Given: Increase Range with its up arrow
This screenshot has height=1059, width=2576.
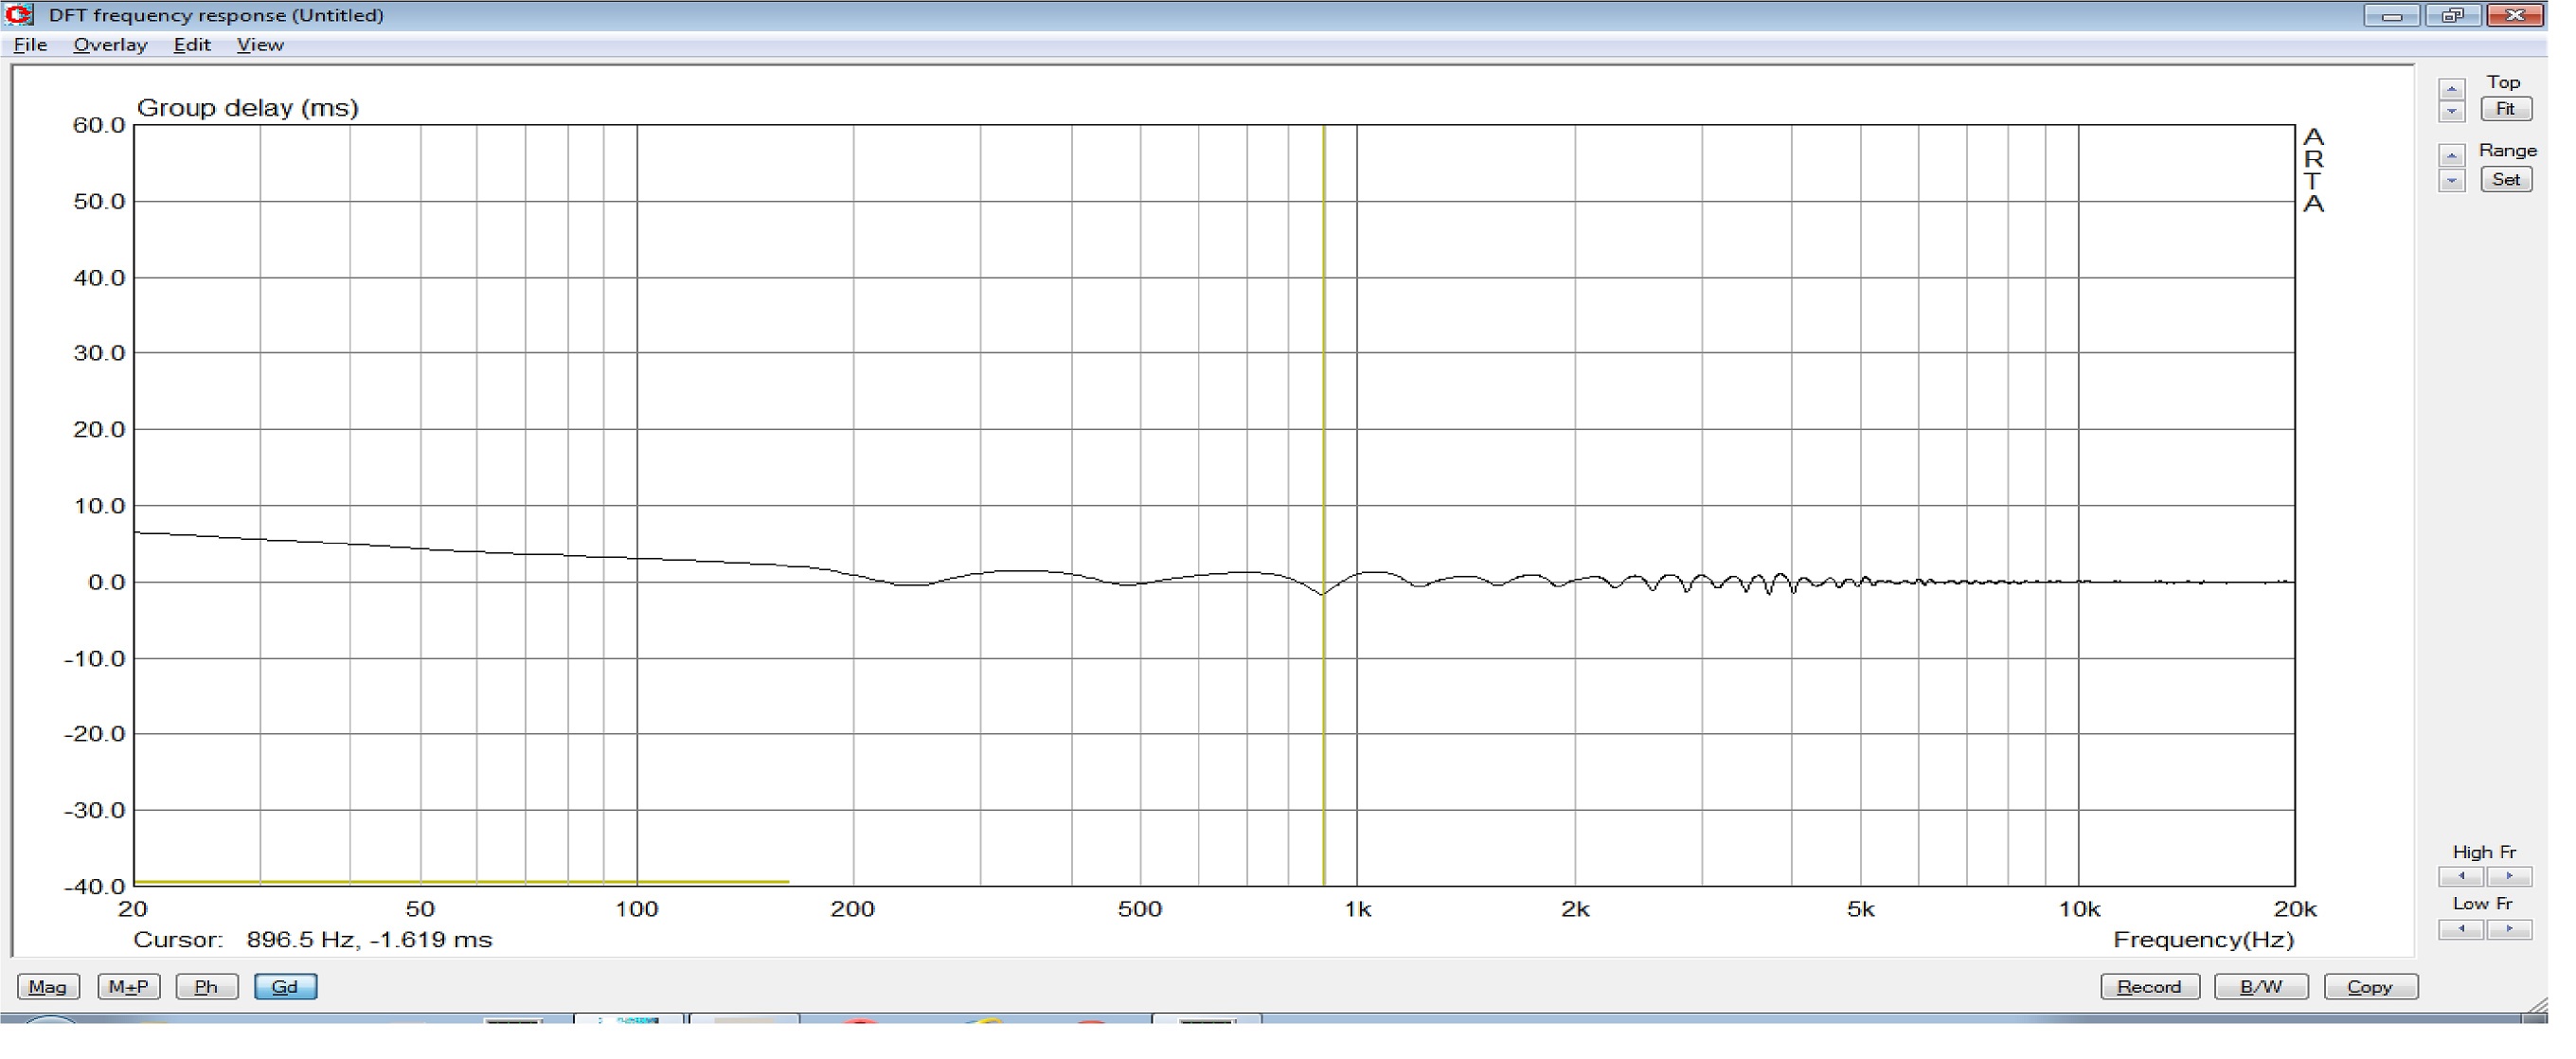Looking at the screenshot, I should 2451,156.
